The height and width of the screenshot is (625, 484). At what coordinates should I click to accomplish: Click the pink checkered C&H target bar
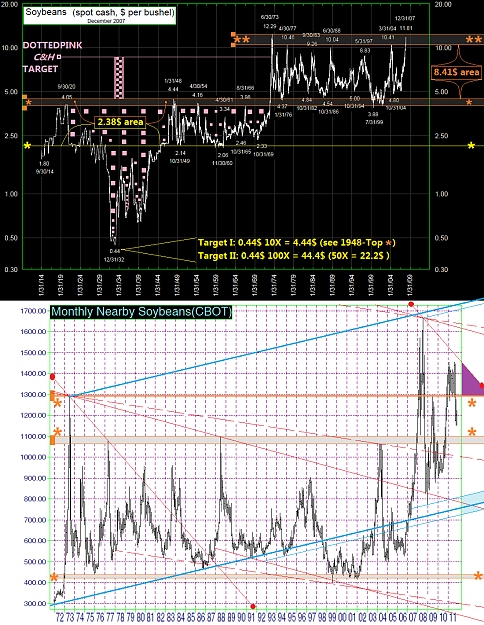point(119,77)
